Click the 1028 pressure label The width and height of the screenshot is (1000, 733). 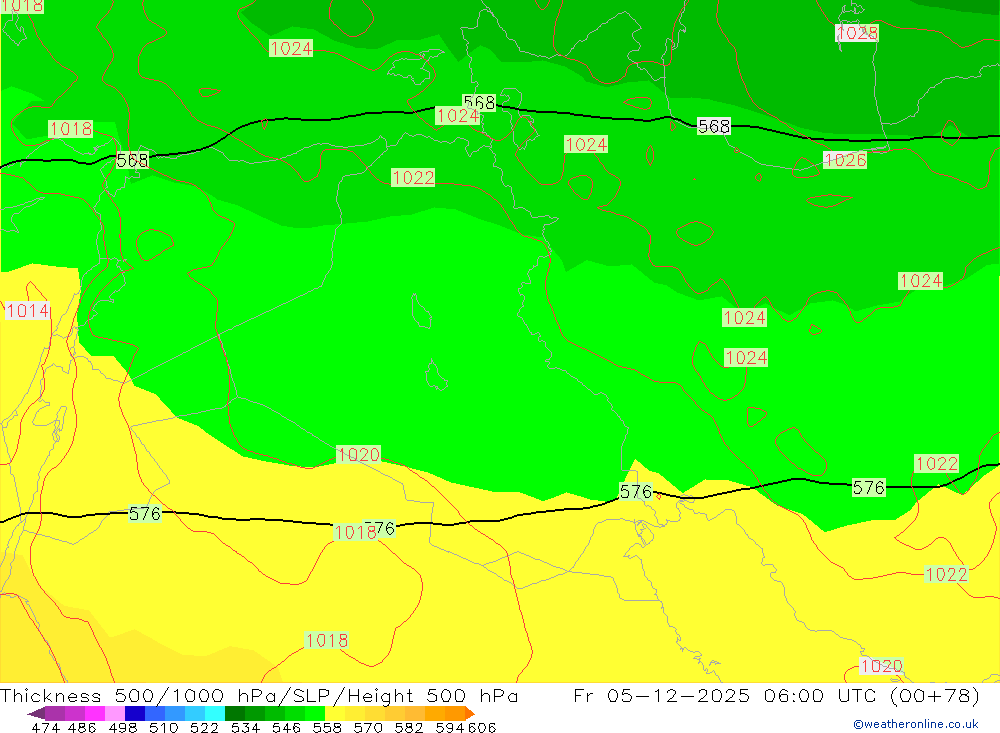(857, 33)
